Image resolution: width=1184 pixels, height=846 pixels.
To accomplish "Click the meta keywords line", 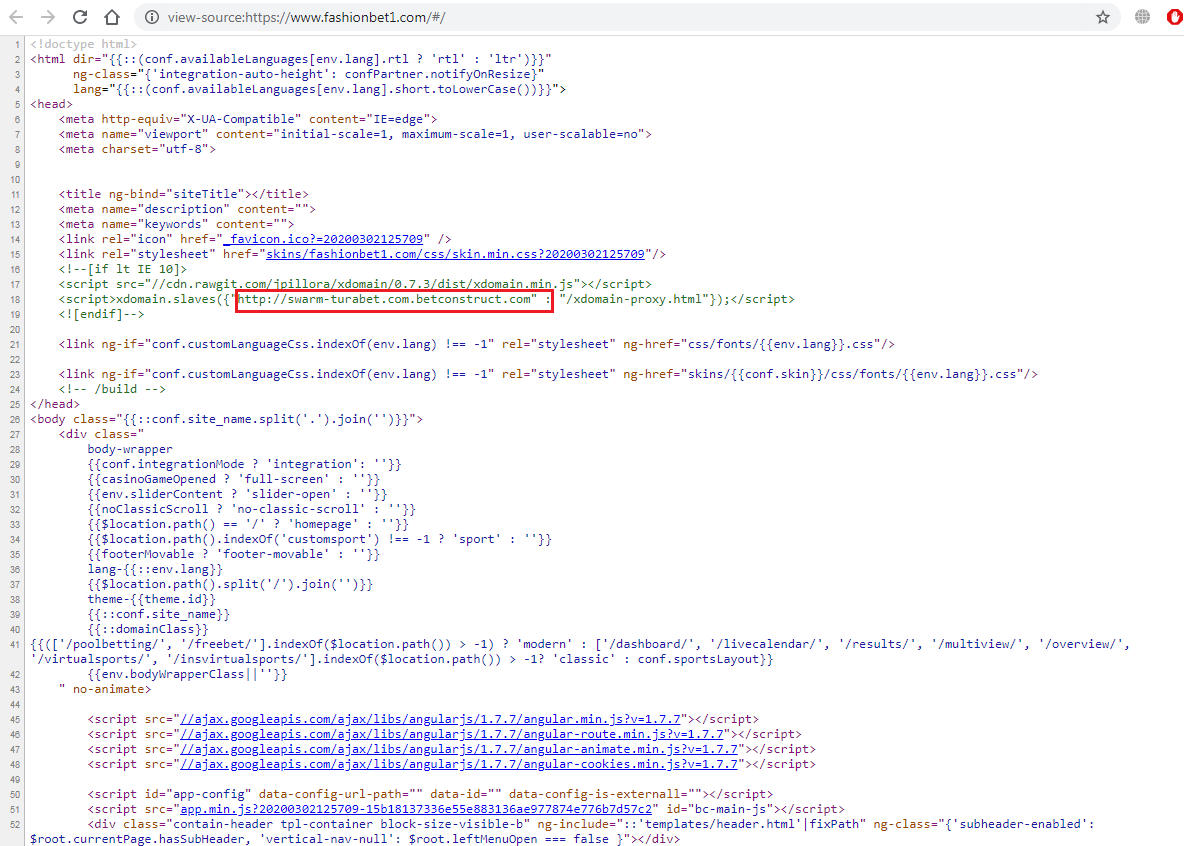I will (x=177, y=224).
